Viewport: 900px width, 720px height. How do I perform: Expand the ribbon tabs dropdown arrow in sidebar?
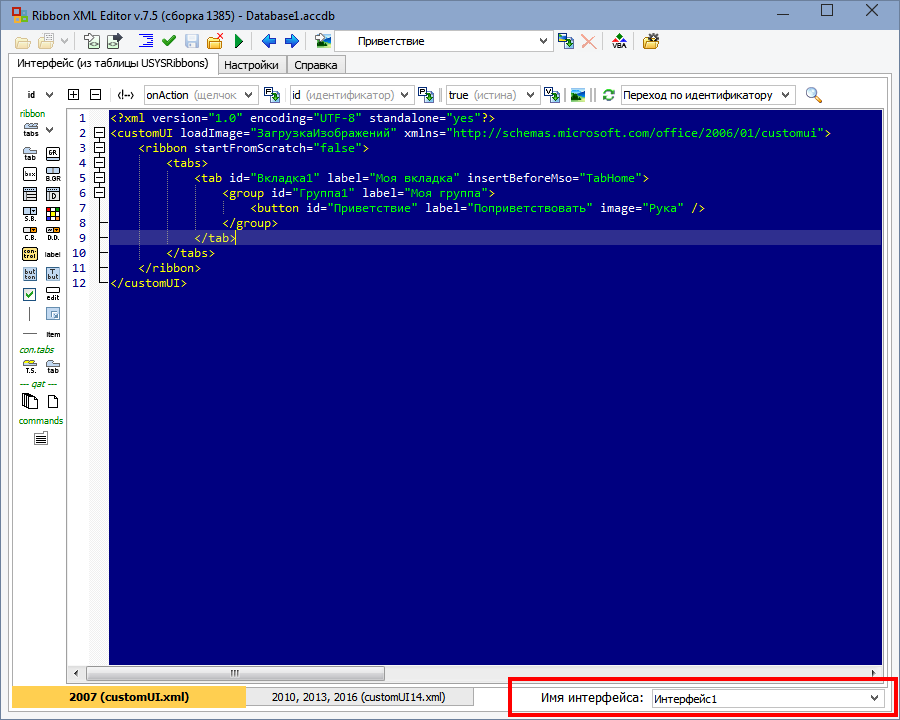50,130
